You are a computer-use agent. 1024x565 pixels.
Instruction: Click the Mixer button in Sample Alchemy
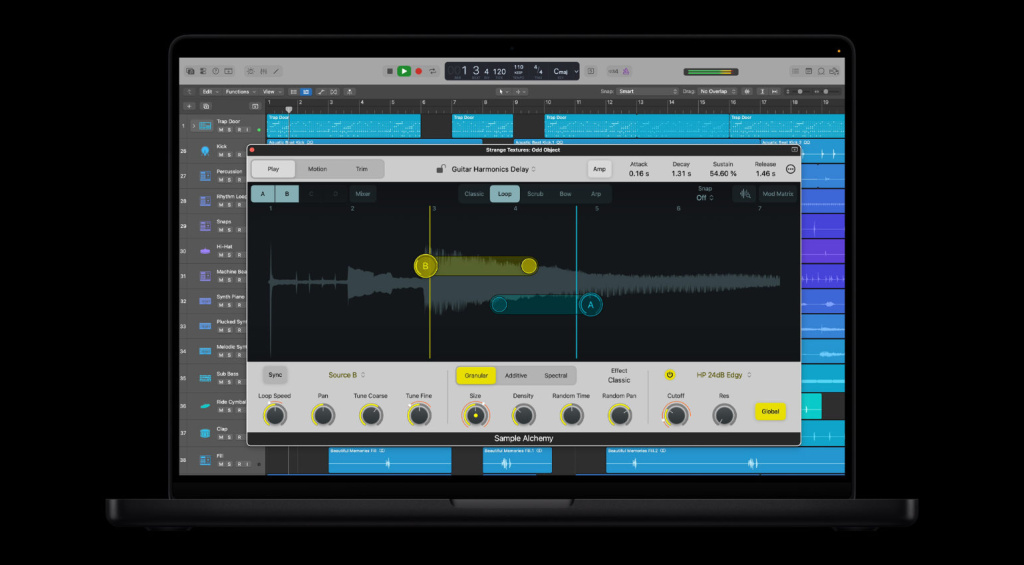[362, 194]
